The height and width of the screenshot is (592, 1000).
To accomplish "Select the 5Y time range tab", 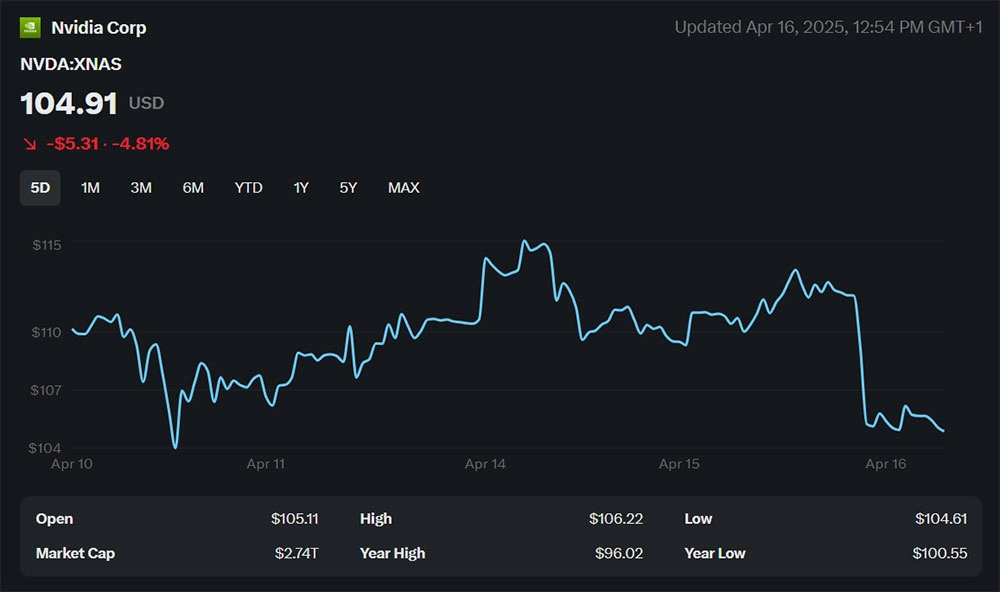I will (348, 188).
